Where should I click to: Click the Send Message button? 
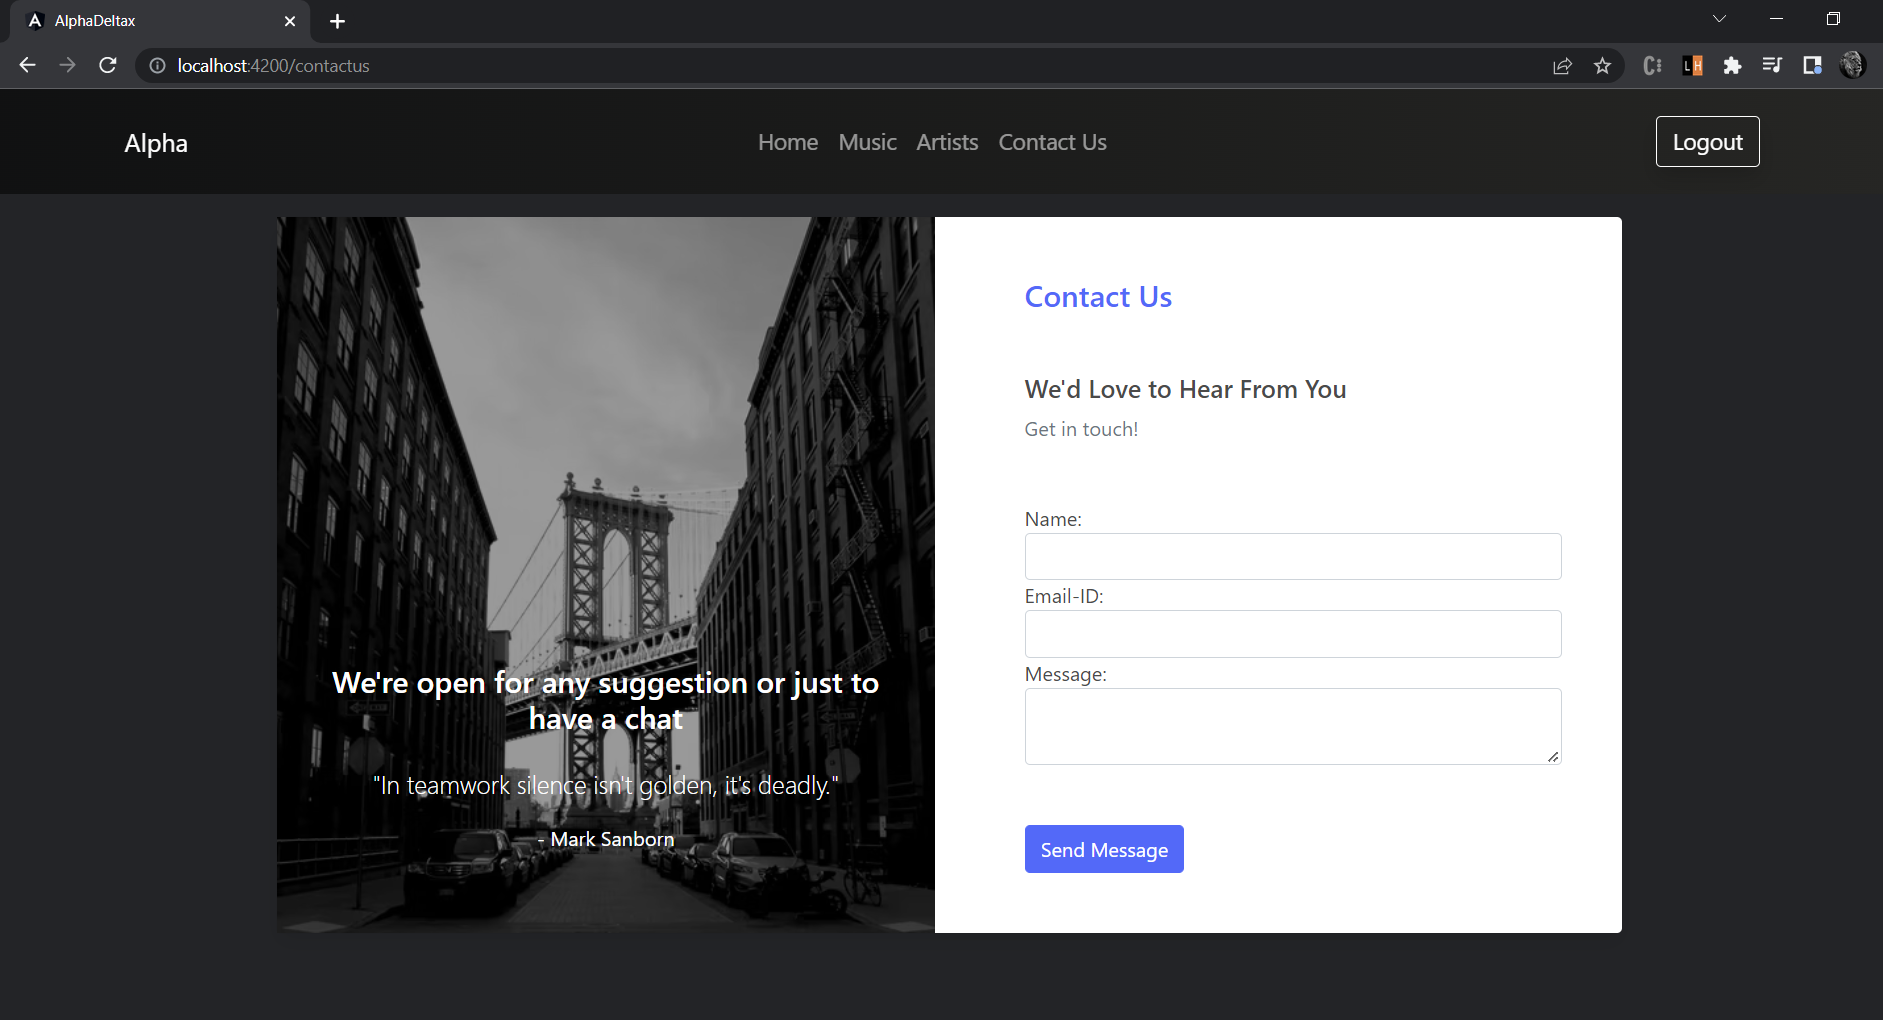click(1104, 849)
